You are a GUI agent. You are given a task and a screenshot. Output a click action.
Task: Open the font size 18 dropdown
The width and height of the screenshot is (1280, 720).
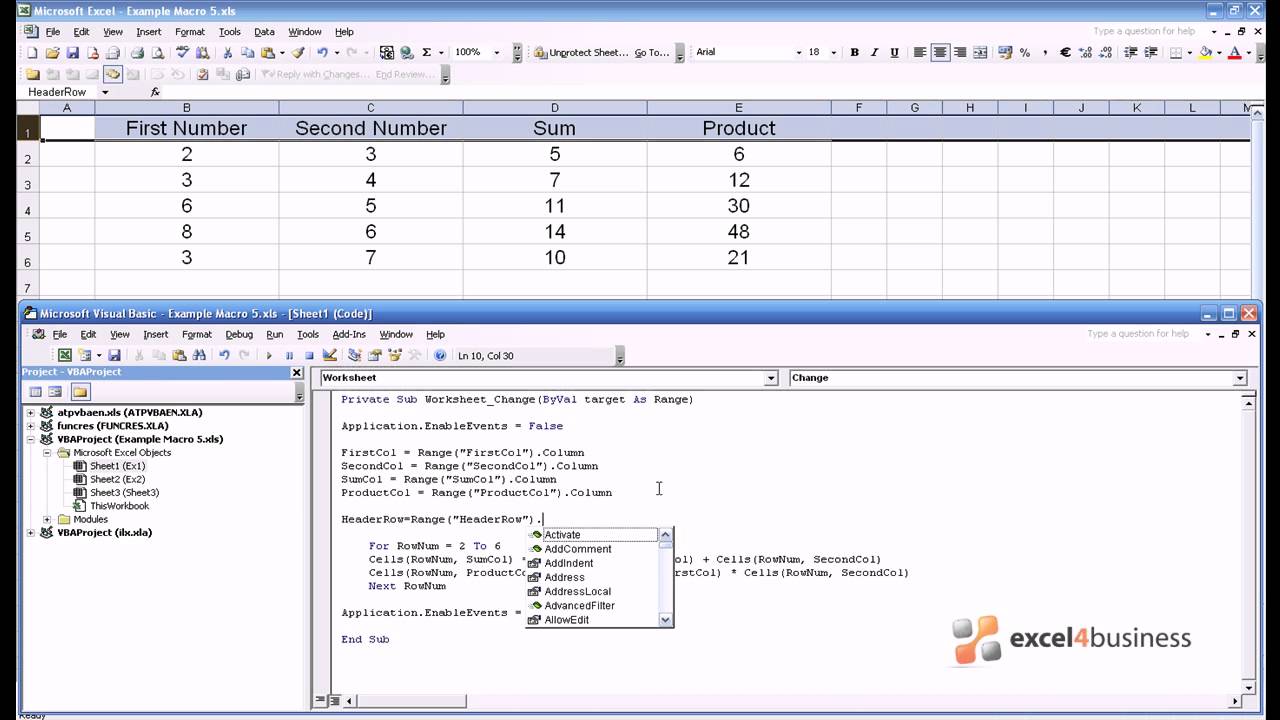coord(833,53)
